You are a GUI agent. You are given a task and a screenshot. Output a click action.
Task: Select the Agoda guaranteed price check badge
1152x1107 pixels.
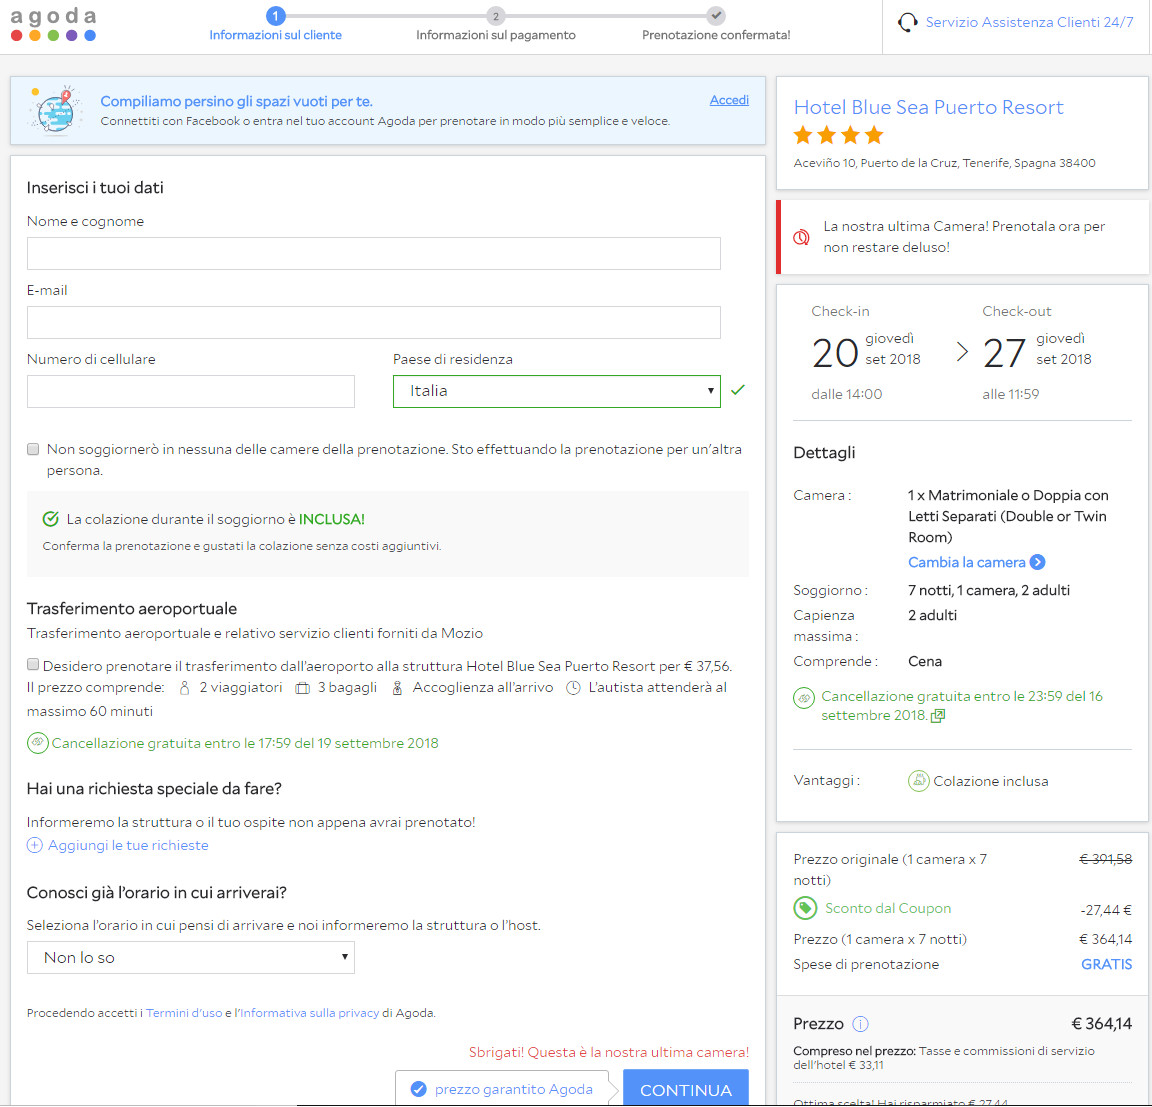[419, 1089]
